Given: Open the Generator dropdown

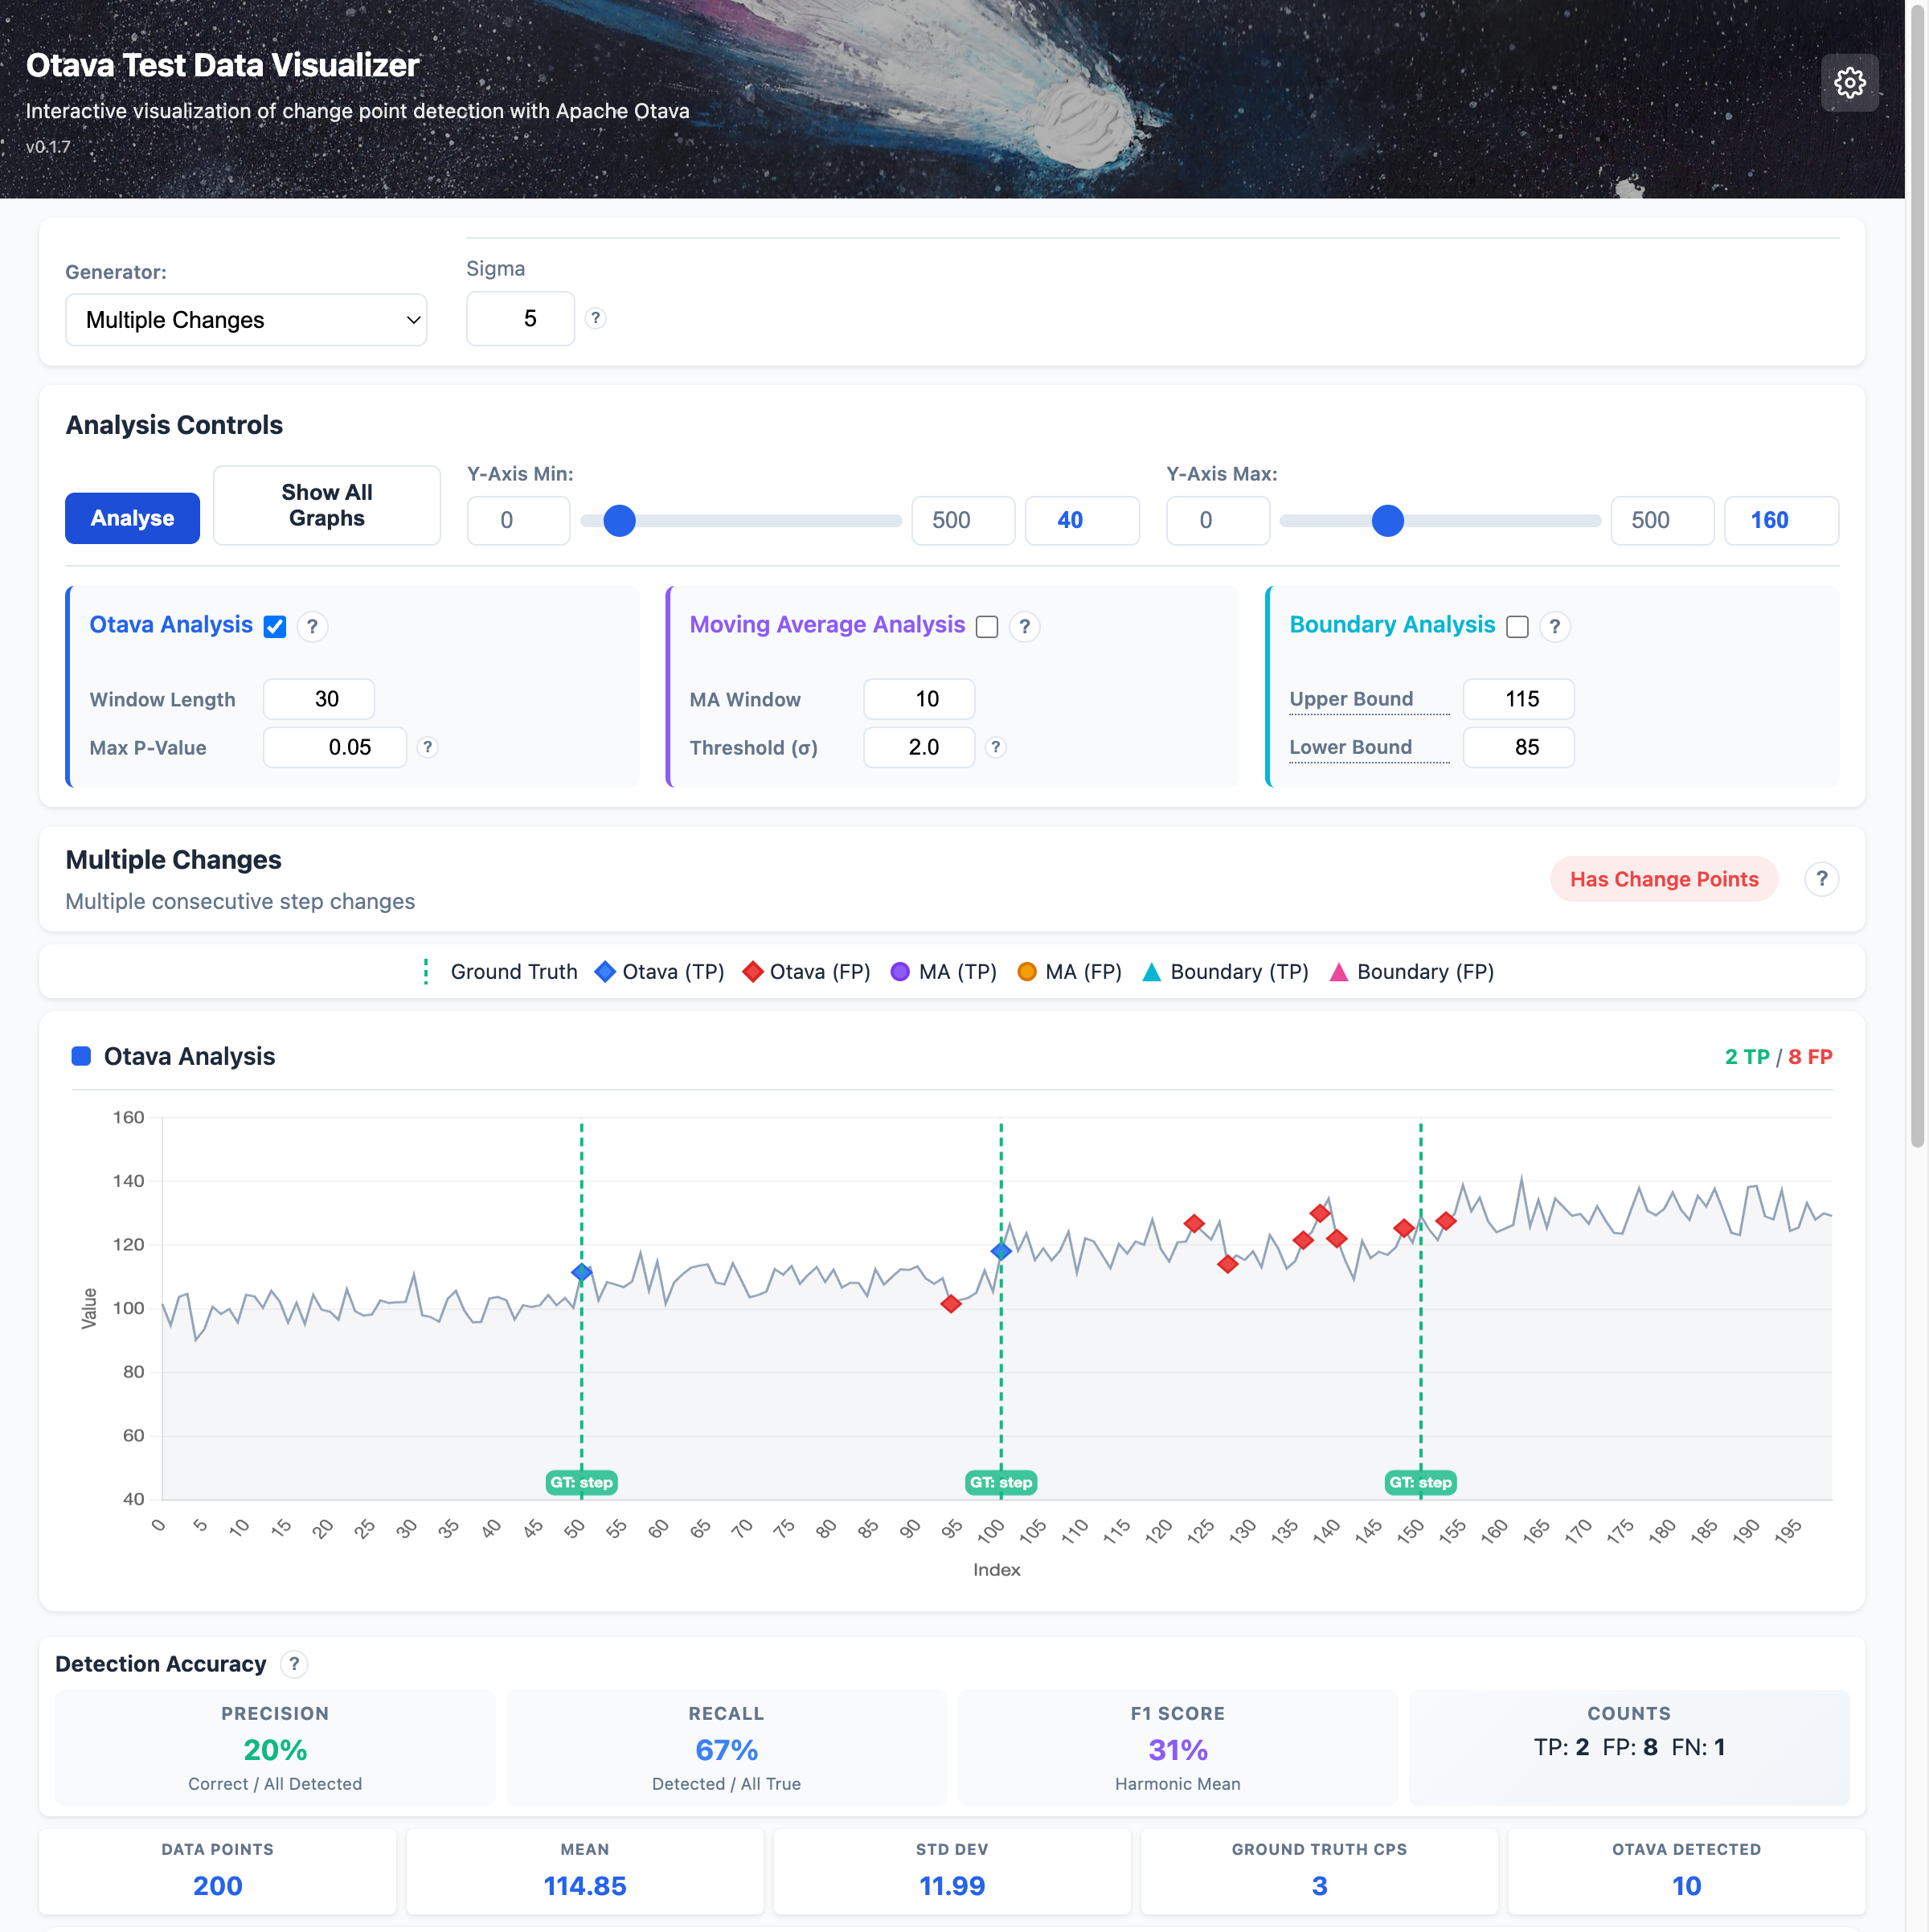Looking at the screenshot, I should [x=246, y=319].
